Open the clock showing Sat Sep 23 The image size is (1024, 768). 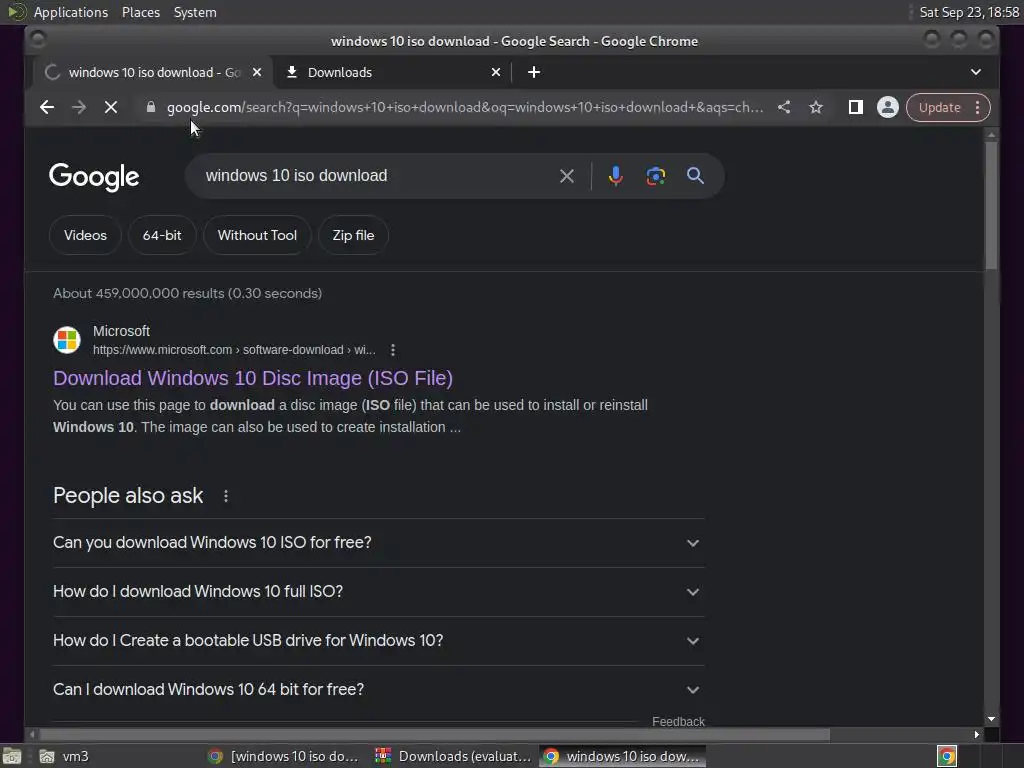(x=969, y=12)
